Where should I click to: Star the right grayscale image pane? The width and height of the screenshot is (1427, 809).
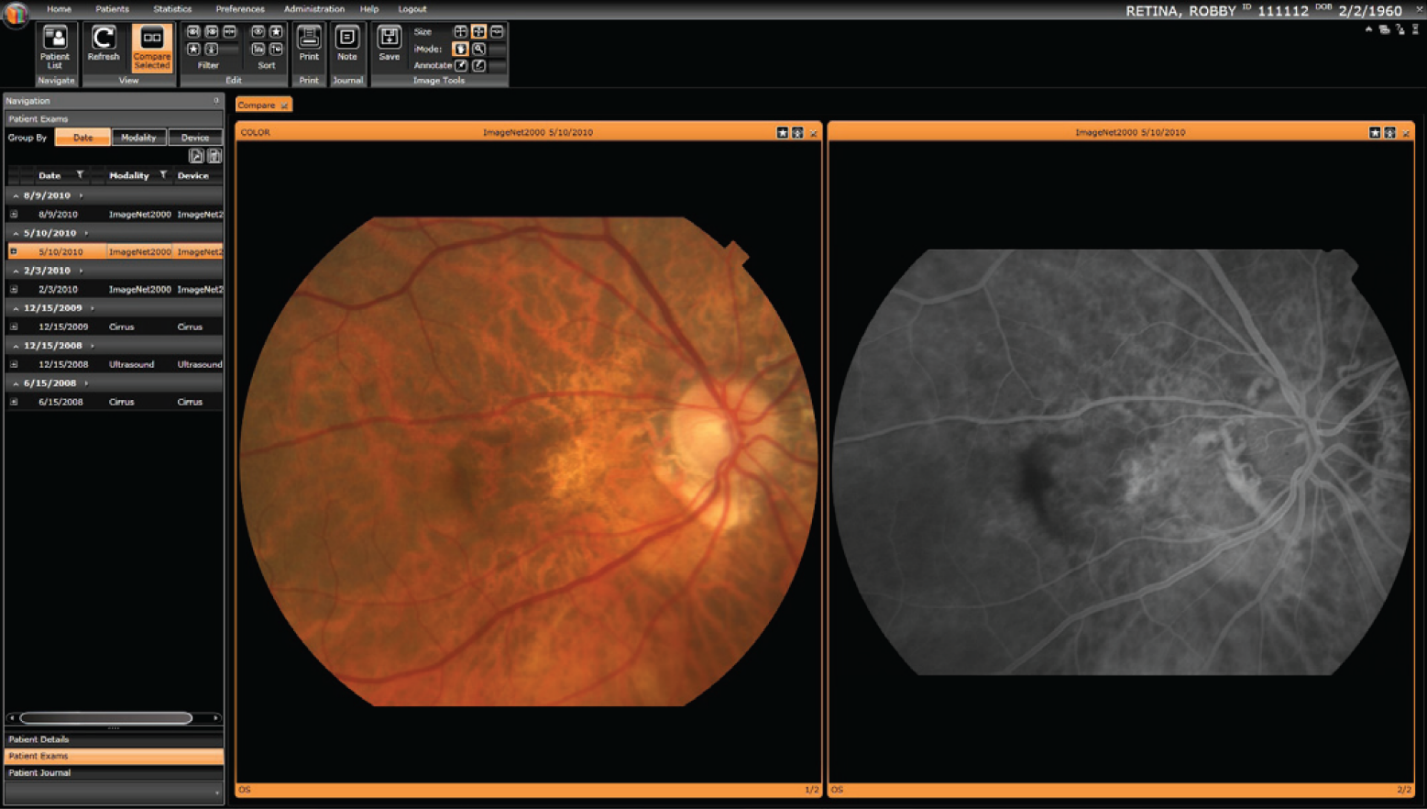tap(1375, 132)
